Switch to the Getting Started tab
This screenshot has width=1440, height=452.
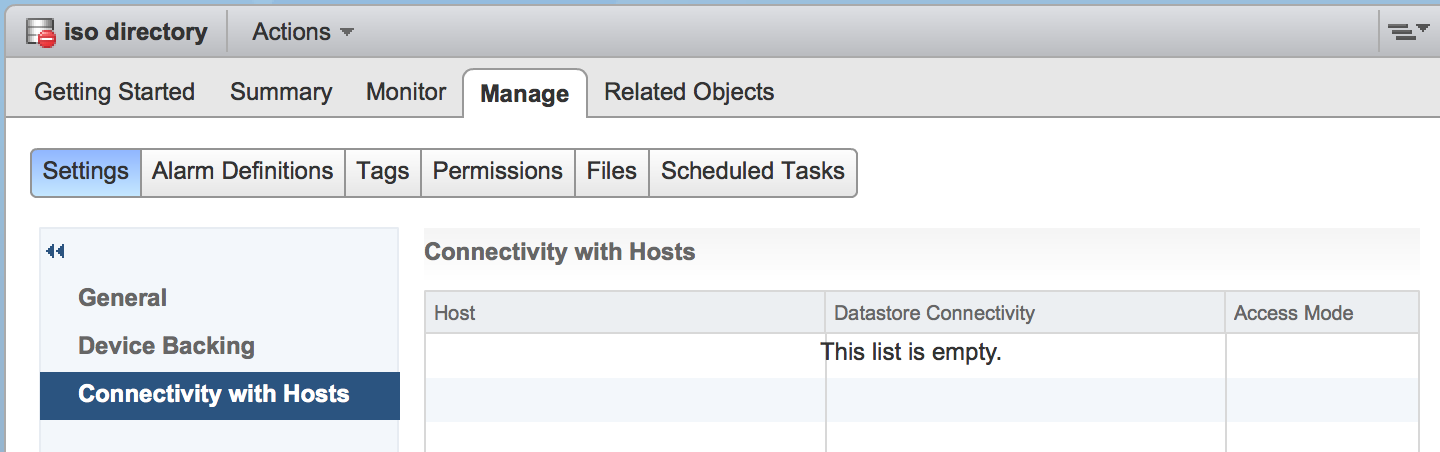[114, 92]
